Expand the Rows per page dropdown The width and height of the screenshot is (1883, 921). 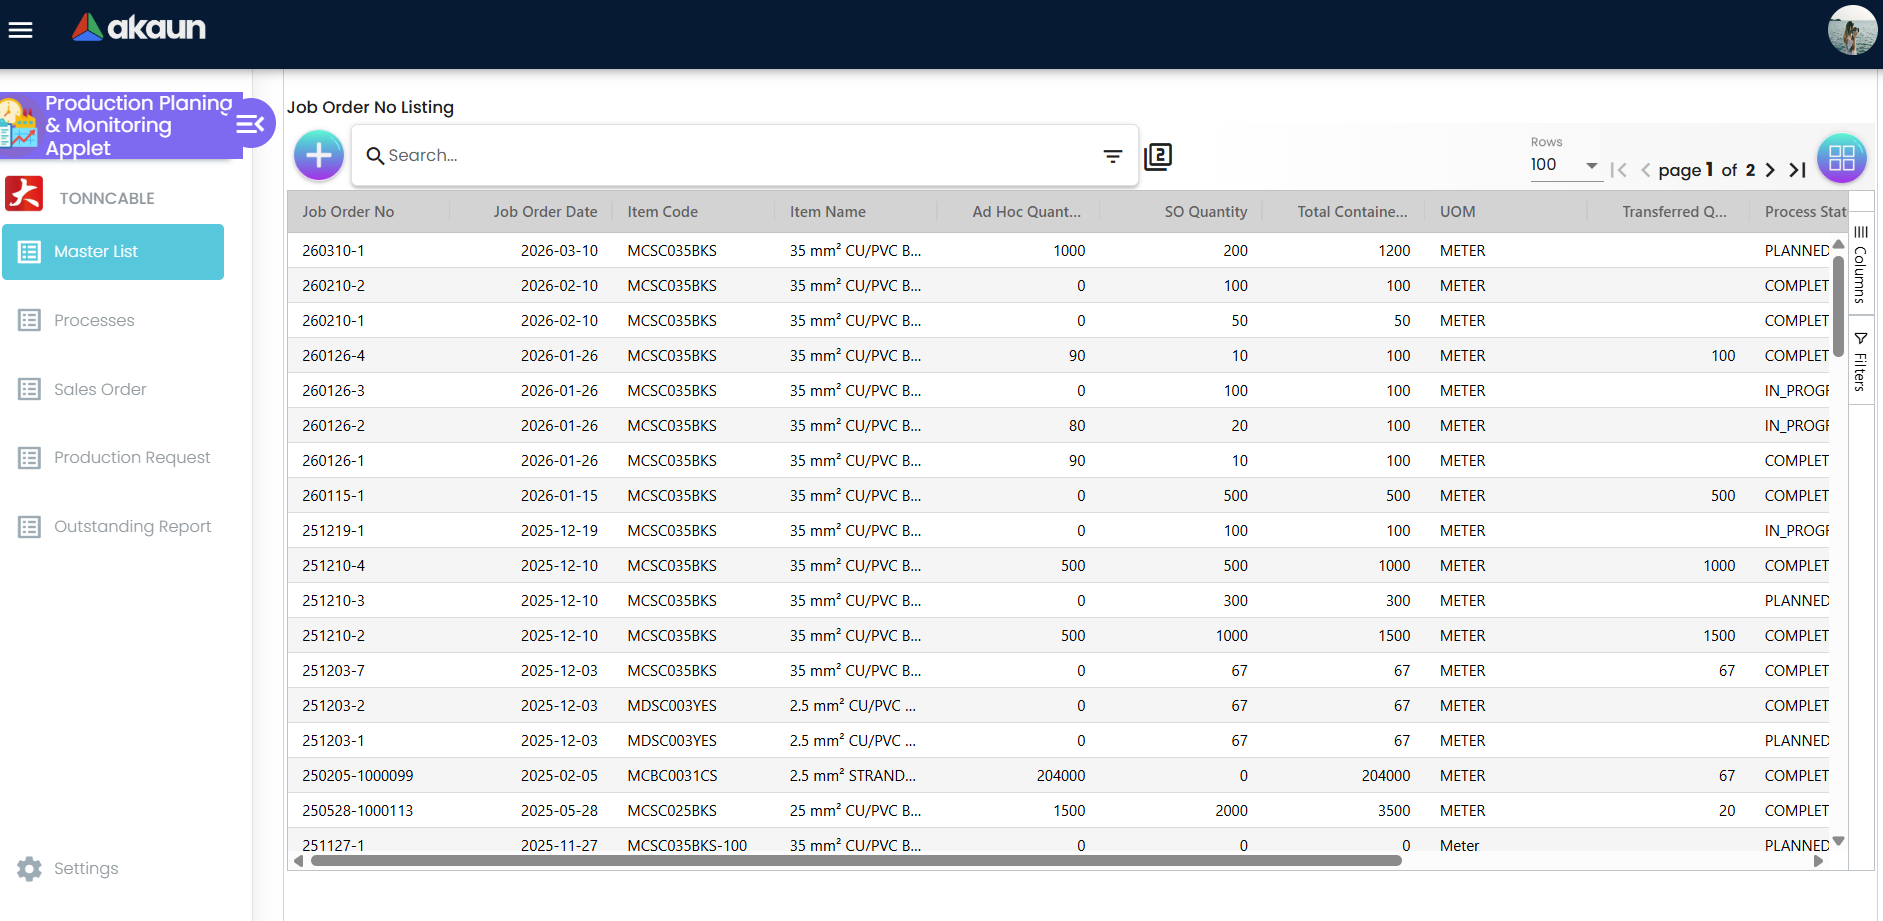(1565, 165)
